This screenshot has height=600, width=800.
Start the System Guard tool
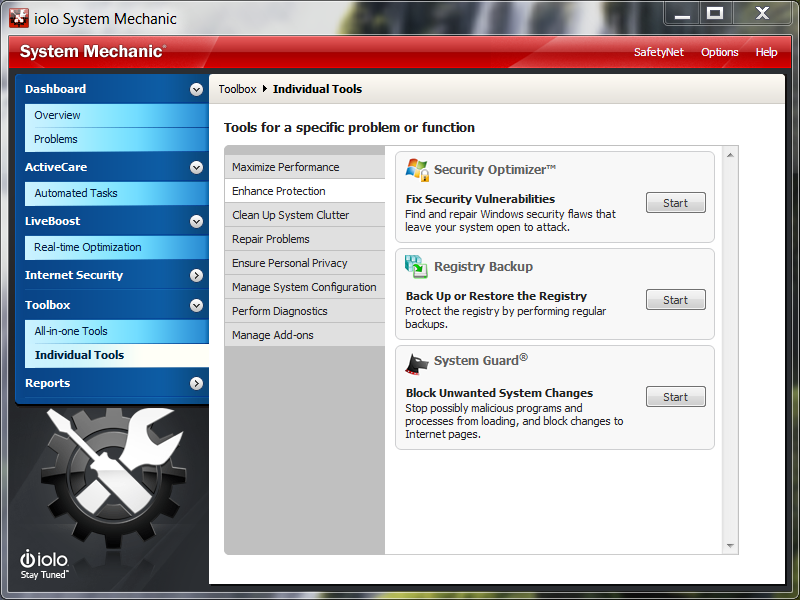pyautogui.click(x=675, y=397)
